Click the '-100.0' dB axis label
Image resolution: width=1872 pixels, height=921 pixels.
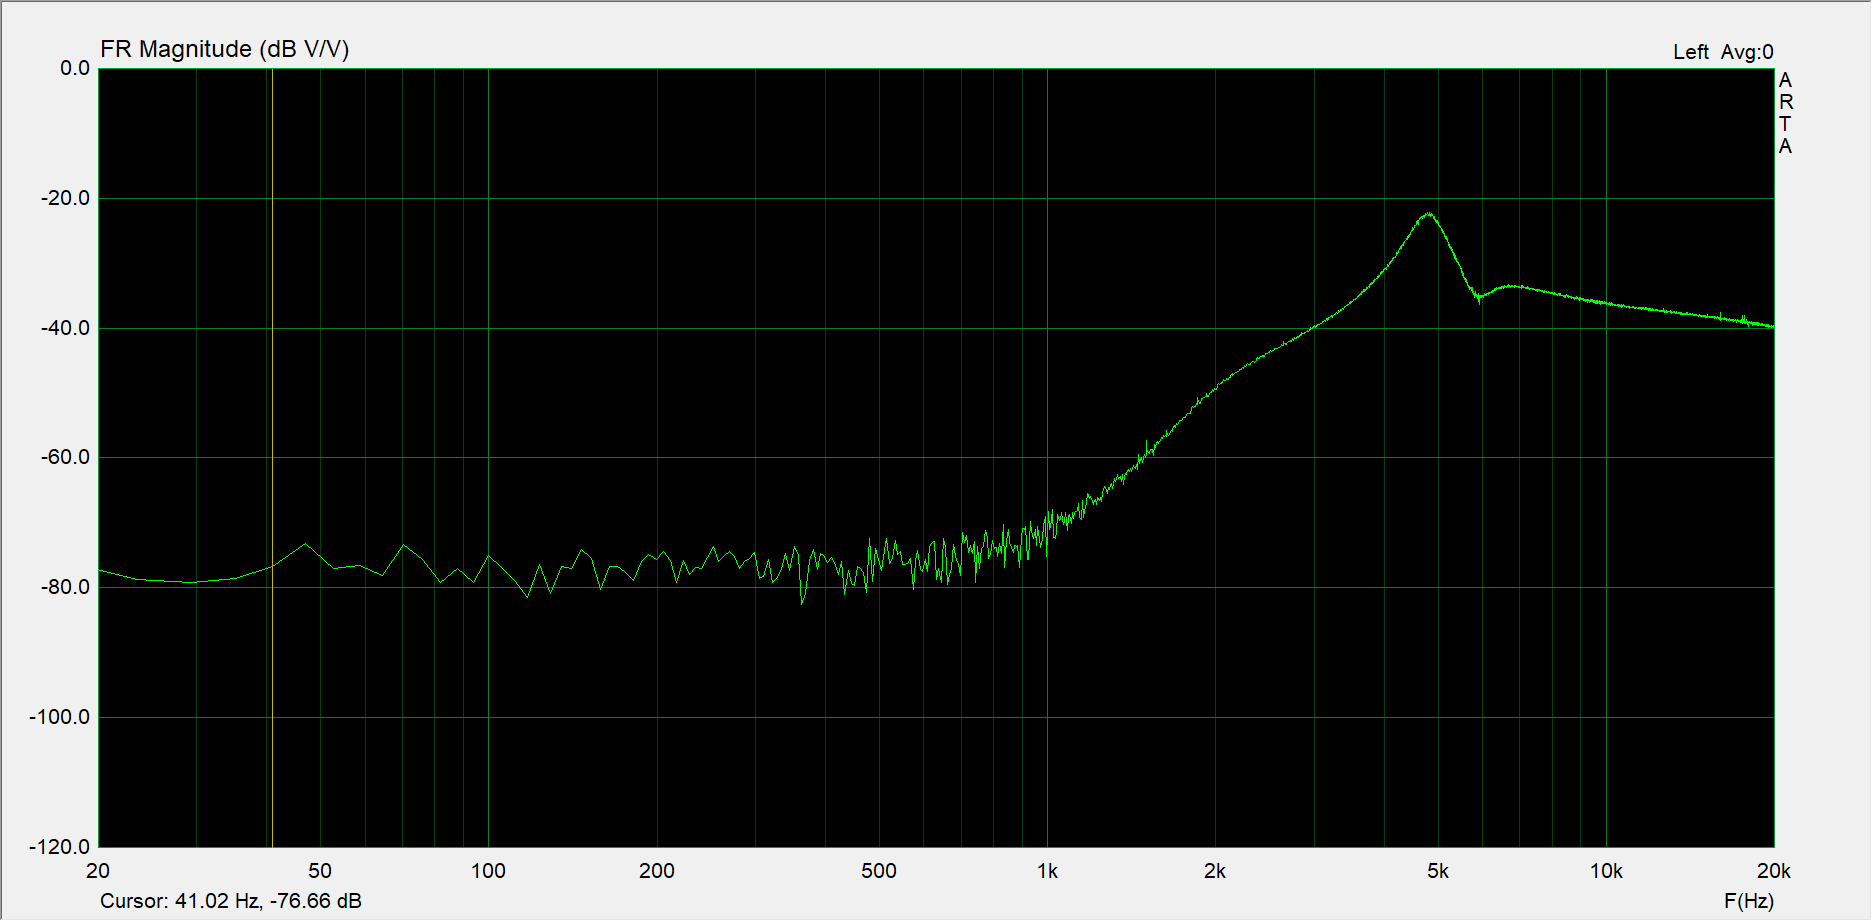tap(60, 717)
